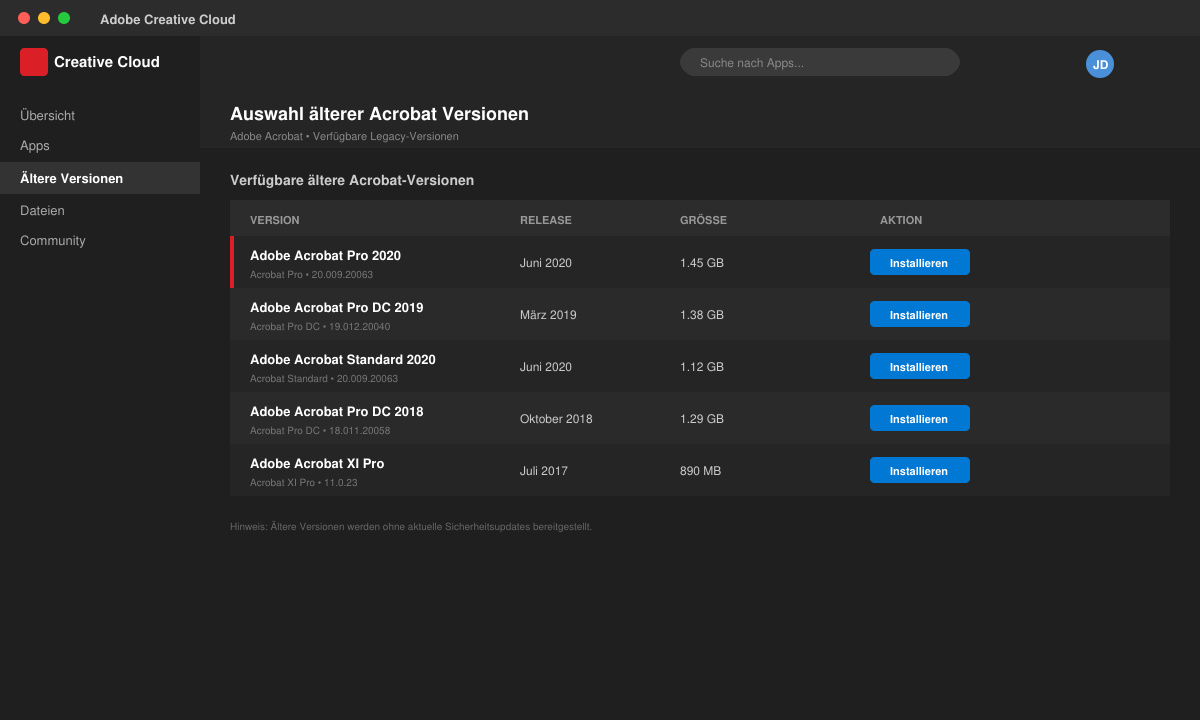Click build text 'Acrobat Pro DC • 18.011.20058'

[x=320, y=431]
